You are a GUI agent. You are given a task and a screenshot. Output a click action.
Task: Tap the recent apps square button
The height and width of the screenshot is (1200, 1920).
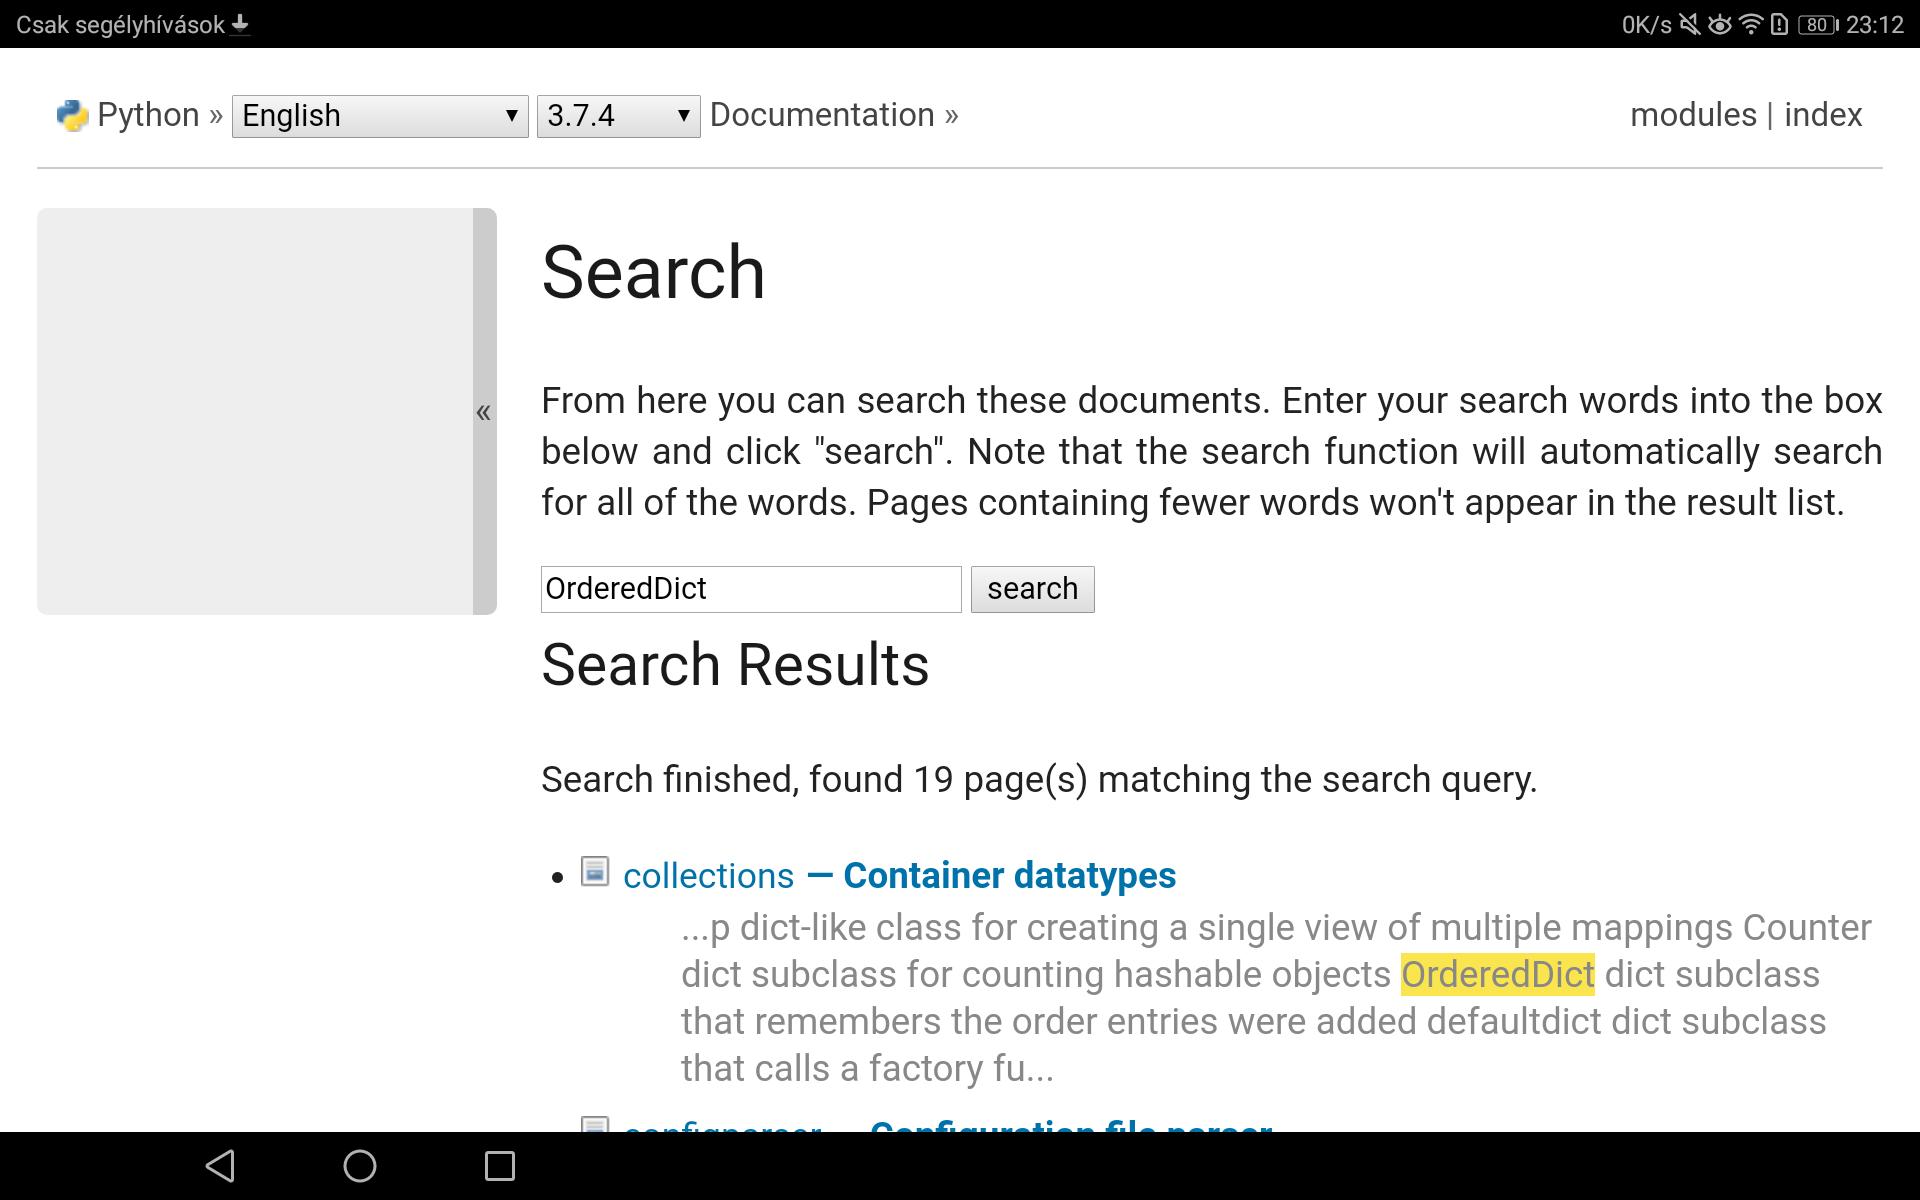(x=500, y=1166)
